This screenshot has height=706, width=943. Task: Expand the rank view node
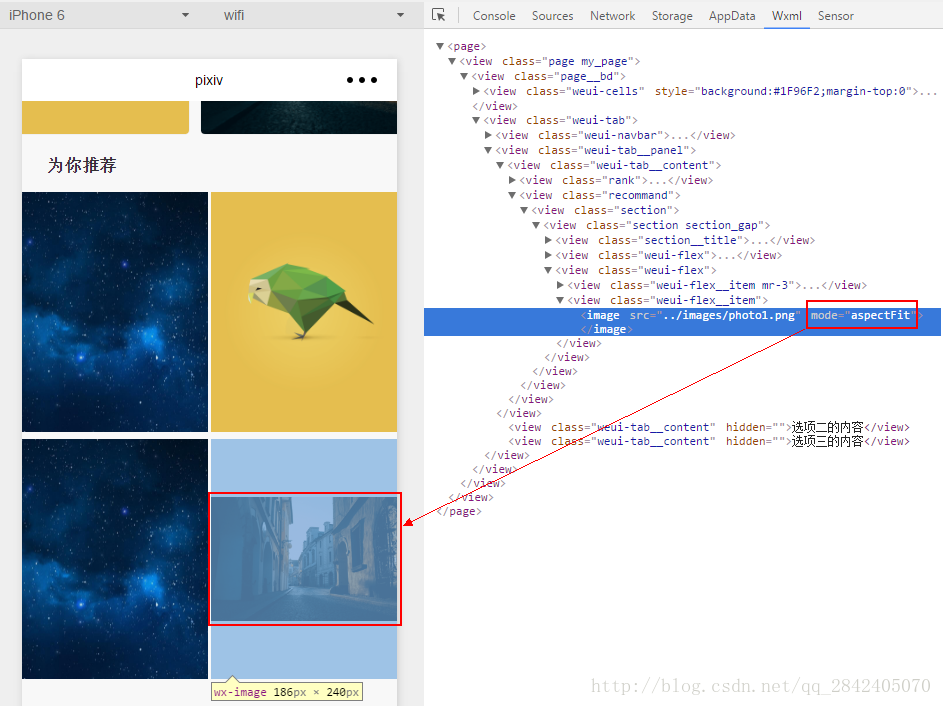point(512,181)
